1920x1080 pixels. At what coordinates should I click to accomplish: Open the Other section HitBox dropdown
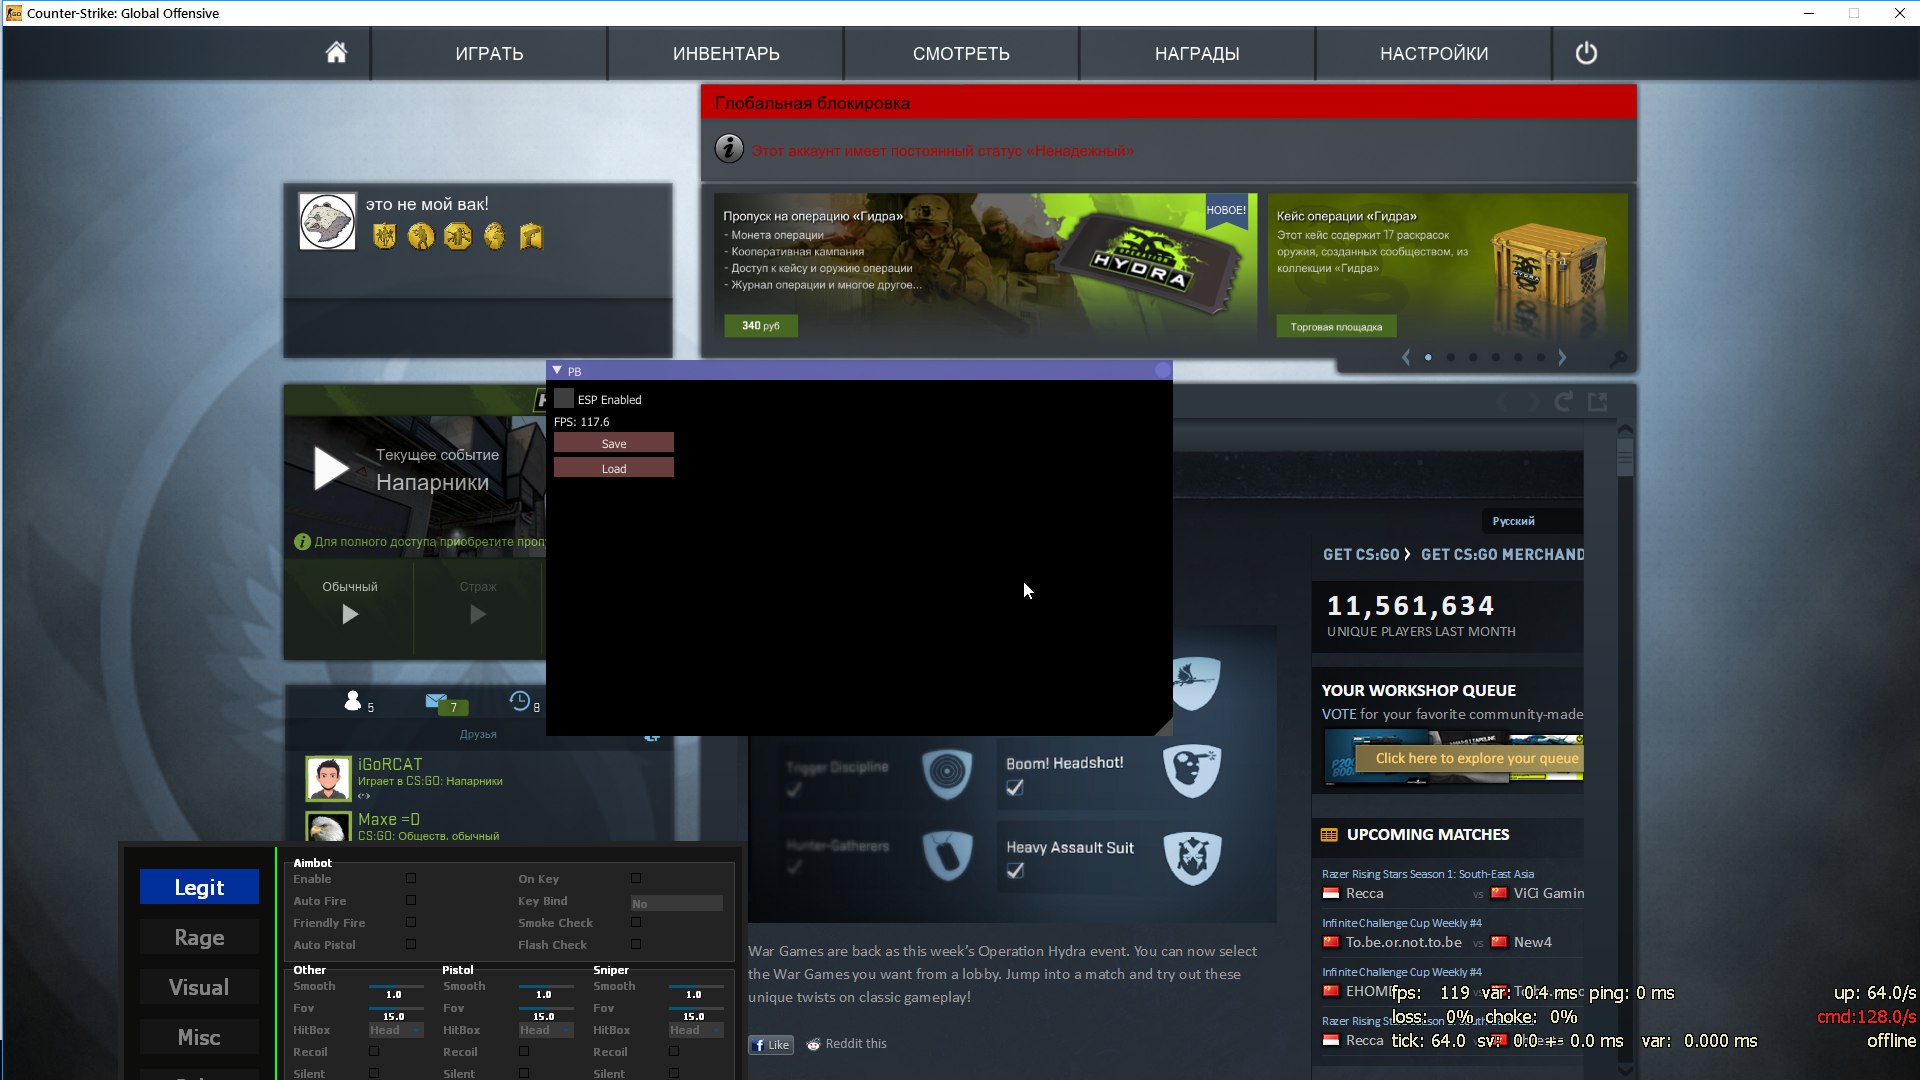(396, 1030)
